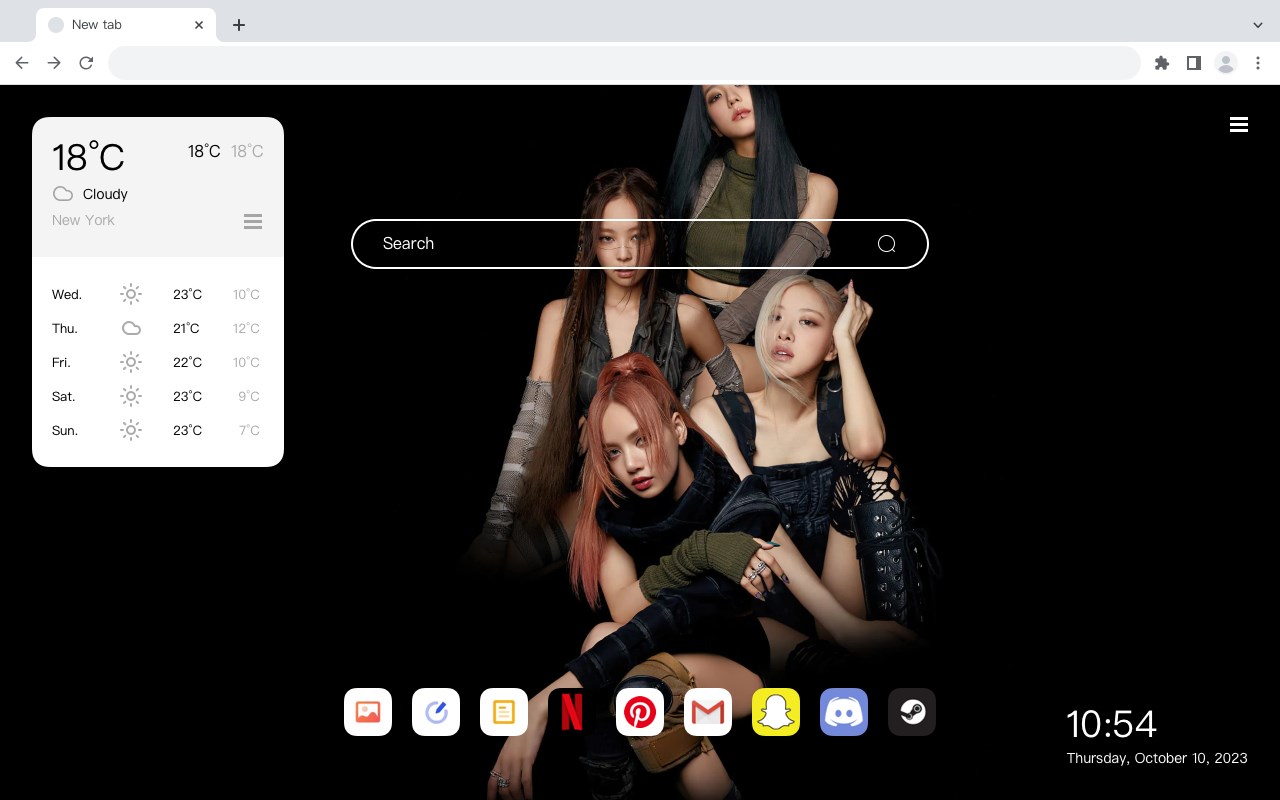Image resolution: width=1280 pixels, height=800 pixels.
Task: Close the New tab tab
Action: [x=199, y=25]
